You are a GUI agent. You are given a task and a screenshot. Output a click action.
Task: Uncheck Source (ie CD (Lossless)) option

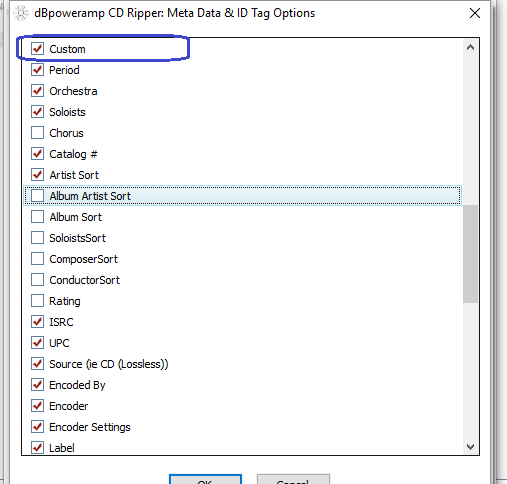[x=37, y=364]
